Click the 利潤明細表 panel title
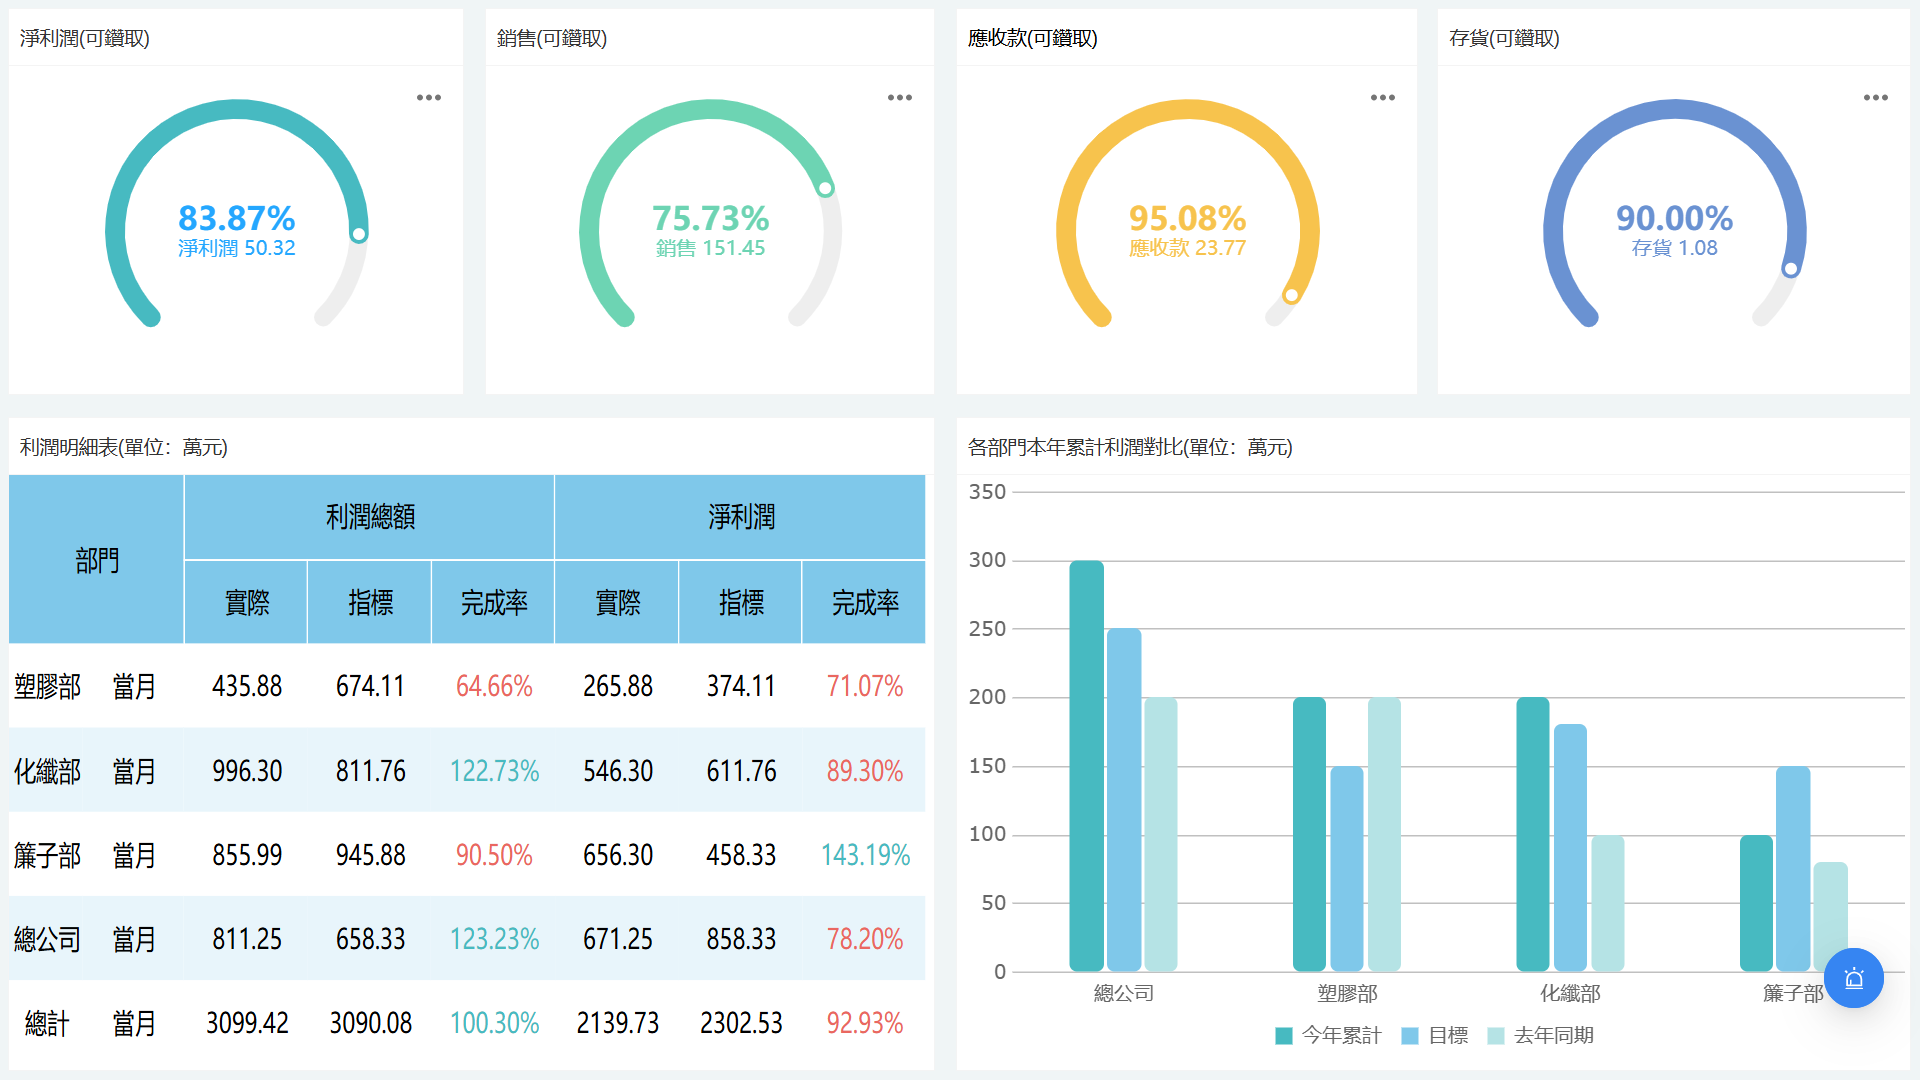This screenshot has height=1080, width=1920. 124,447
